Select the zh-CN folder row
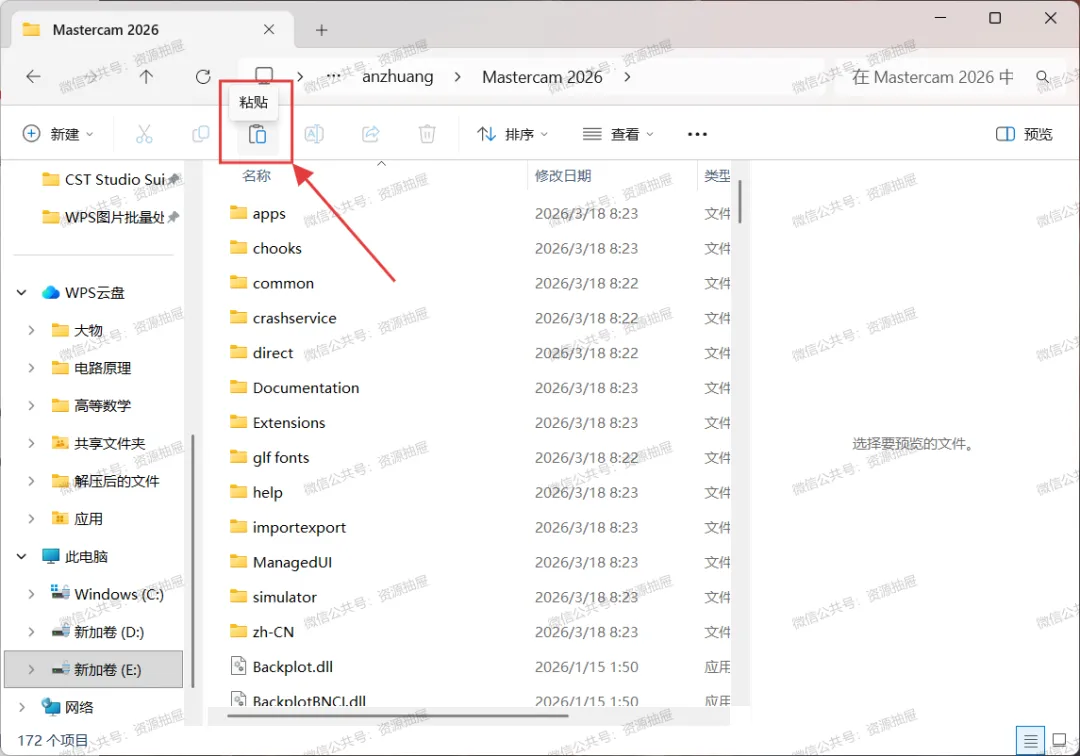Image resolution: width=1080 pixels, height=756 pixels. [479, 632]
